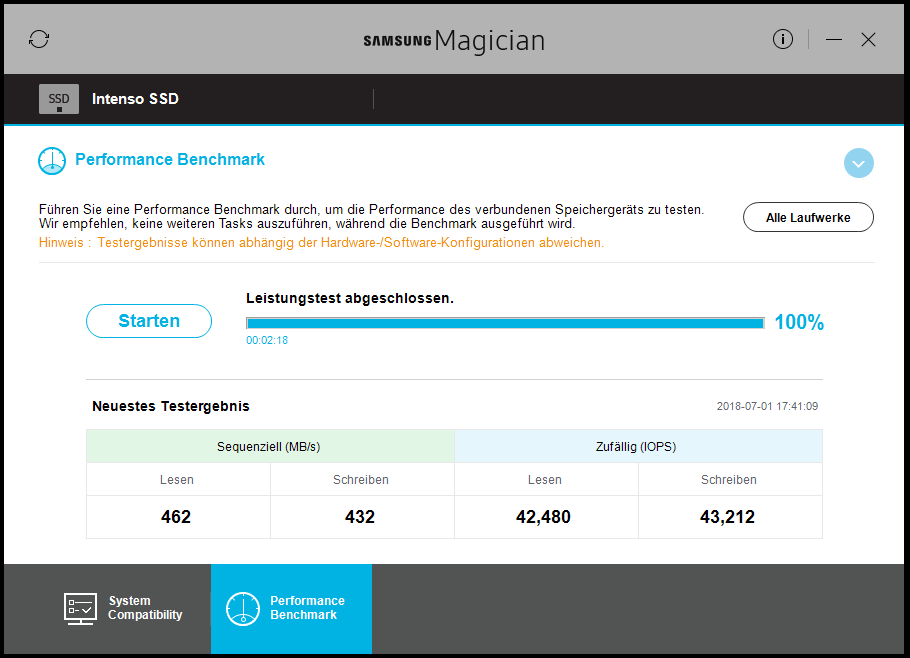
Task: Click the orange Hinweis note text
Action: (x=322, y=243)
